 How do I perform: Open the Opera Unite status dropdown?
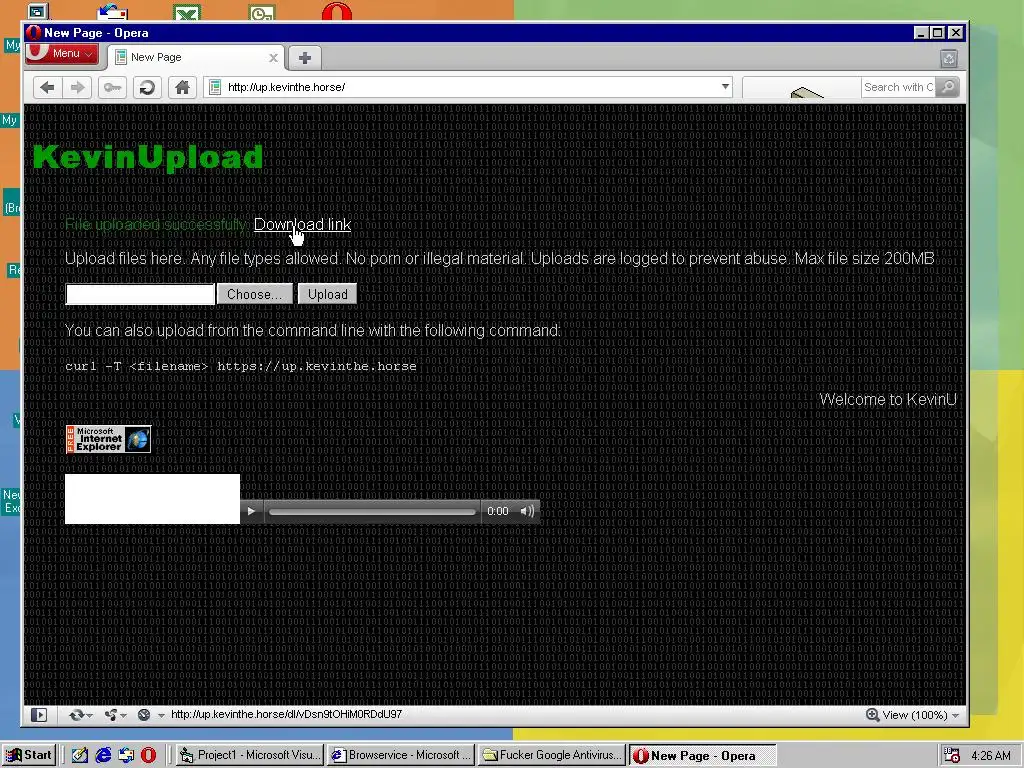coord(115,715)
